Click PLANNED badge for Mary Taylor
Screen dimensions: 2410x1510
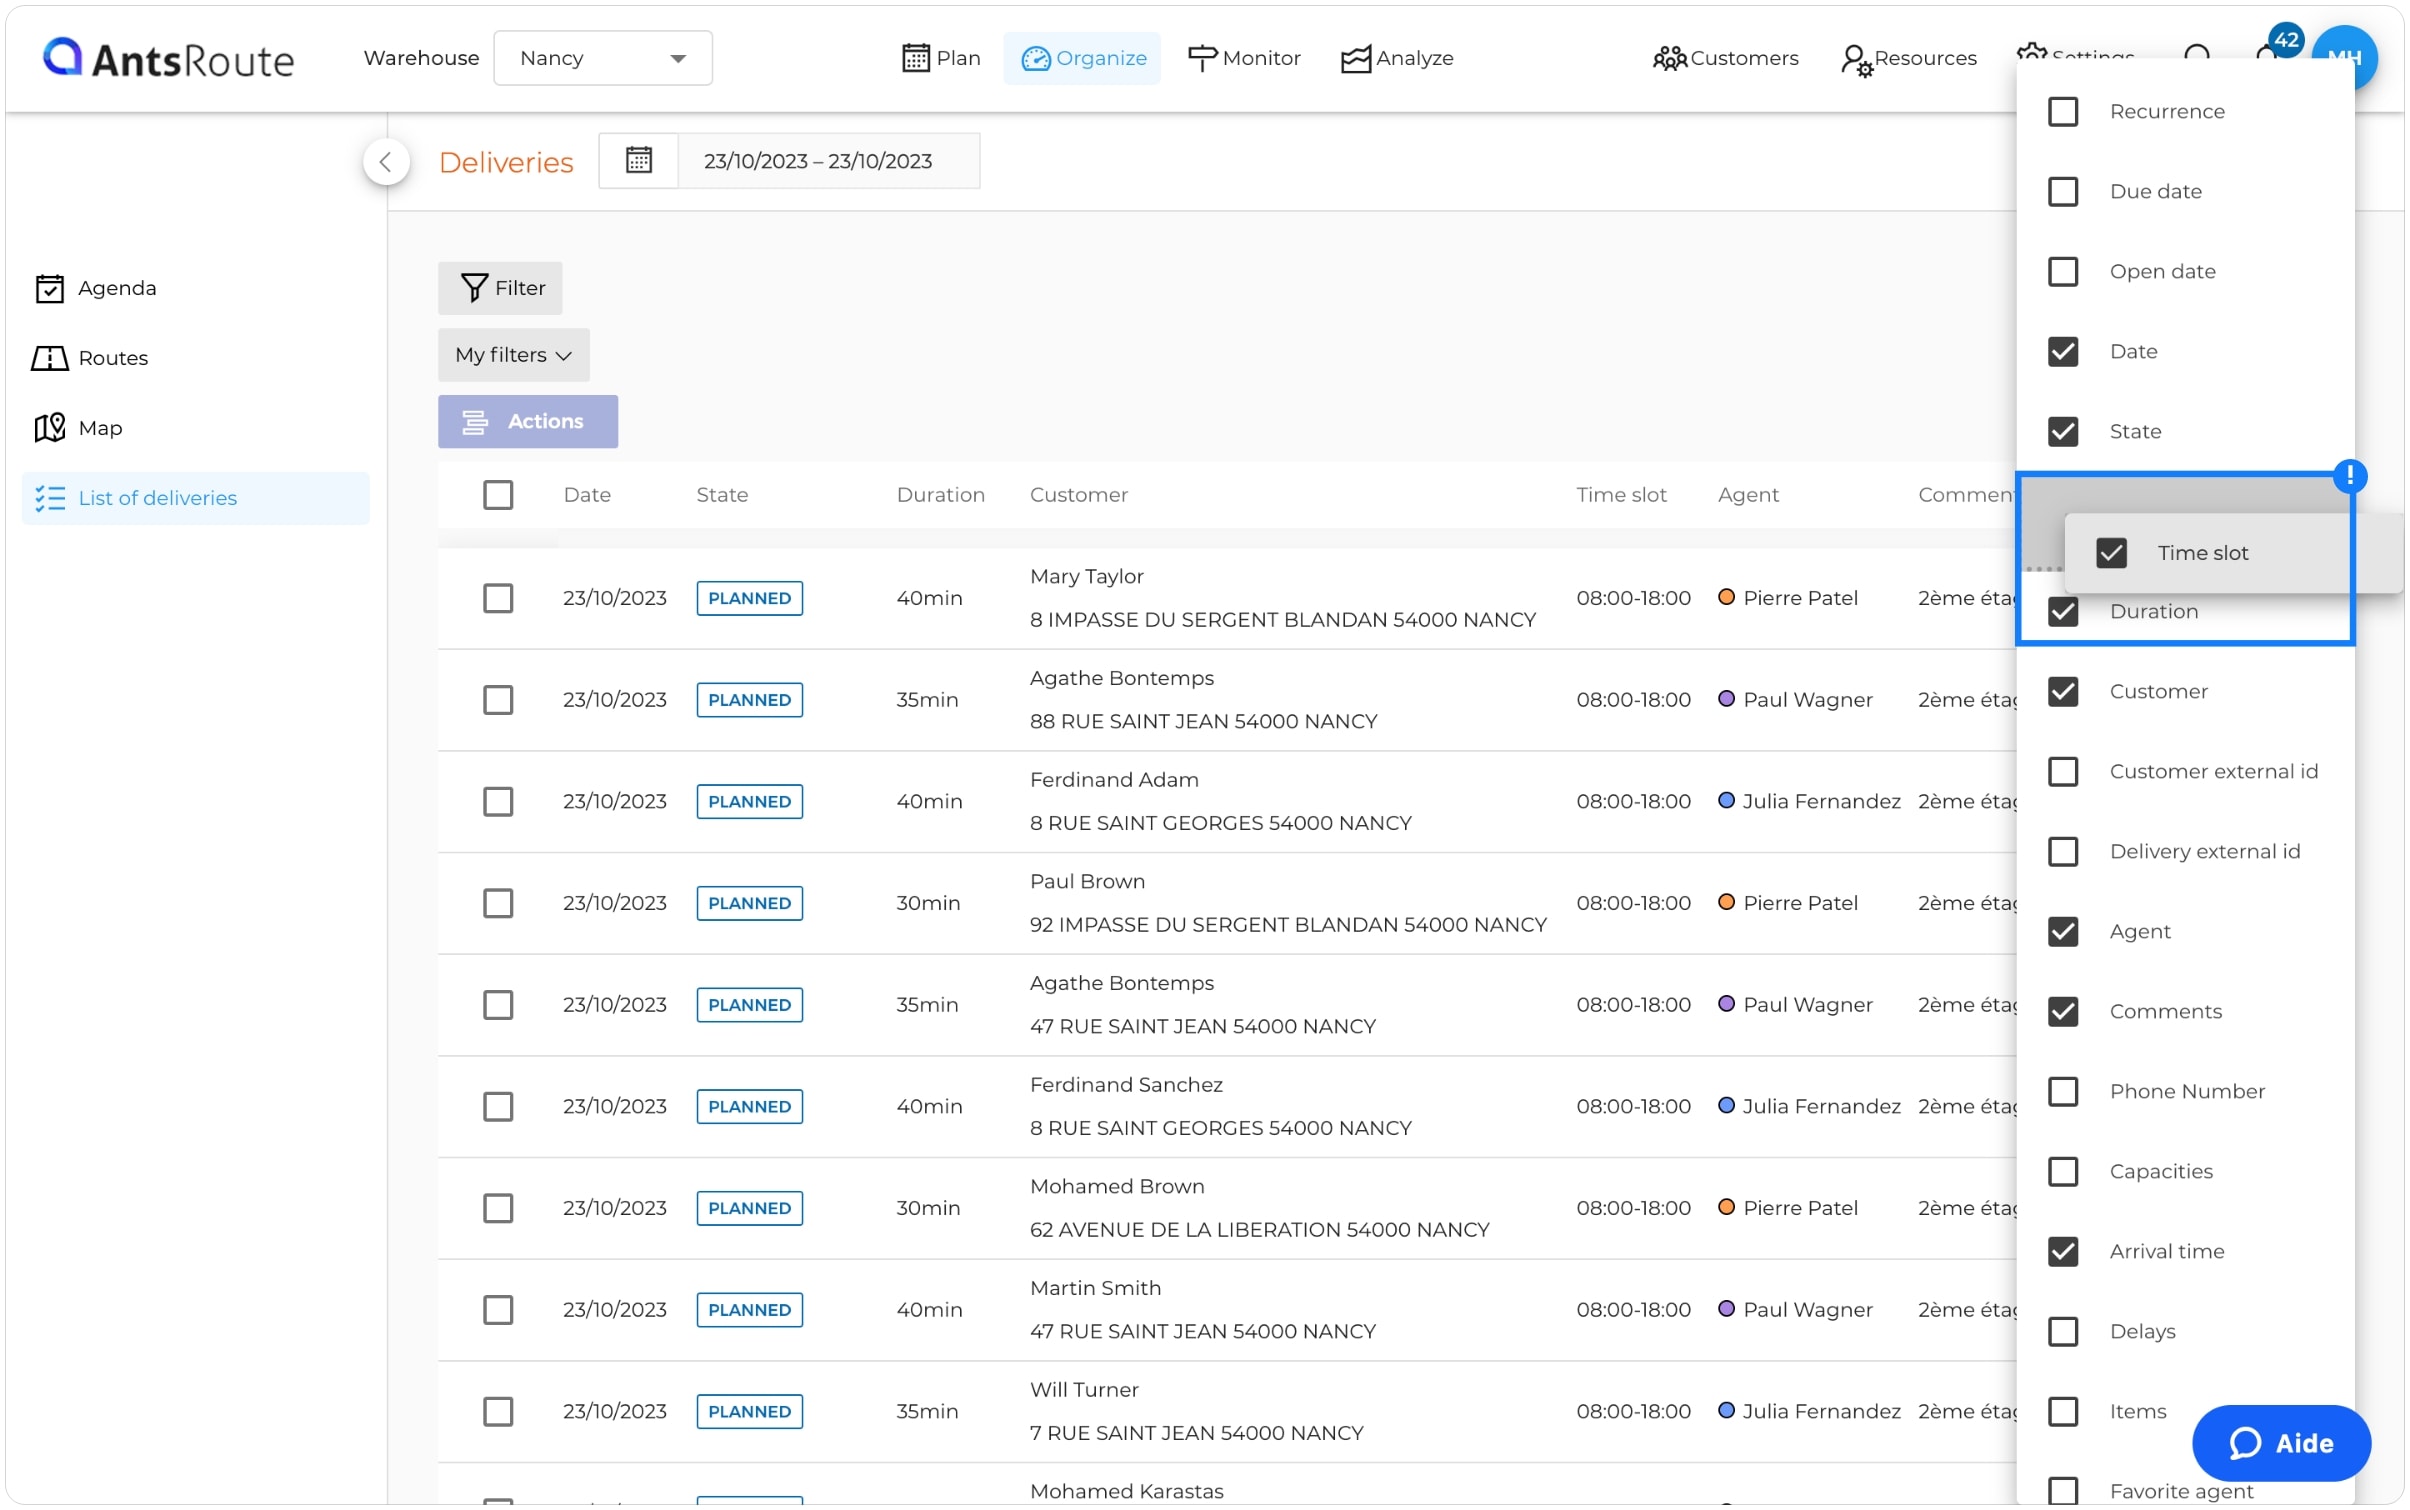(749, 598)
